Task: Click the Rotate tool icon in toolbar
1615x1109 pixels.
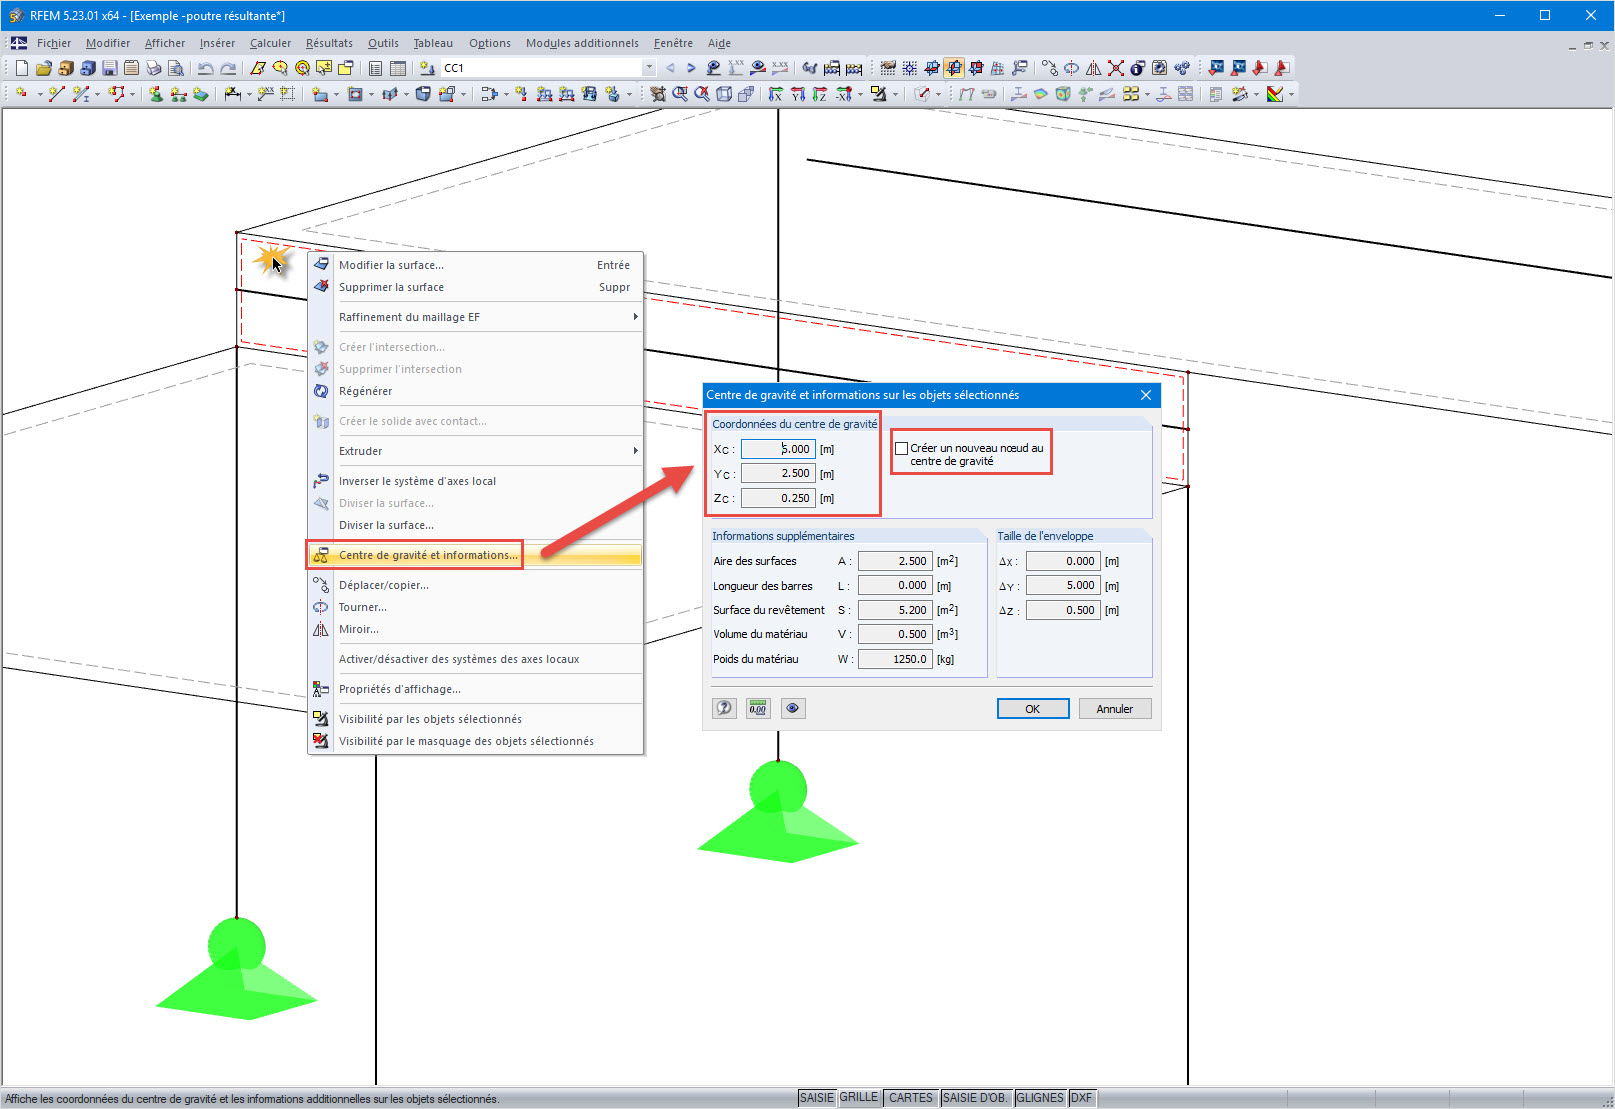Action: (x=1071, y=68)
